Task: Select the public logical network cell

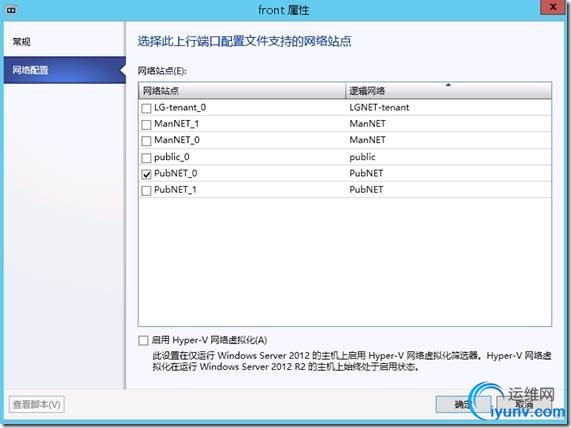Action: (x=362, y=157)
